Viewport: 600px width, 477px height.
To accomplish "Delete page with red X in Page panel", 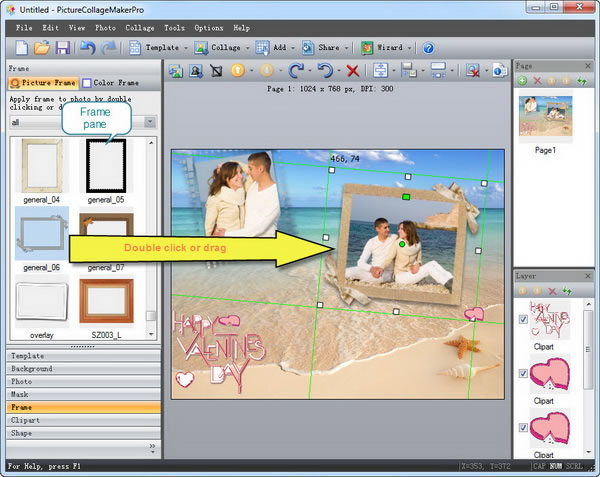I will [537, 80].
